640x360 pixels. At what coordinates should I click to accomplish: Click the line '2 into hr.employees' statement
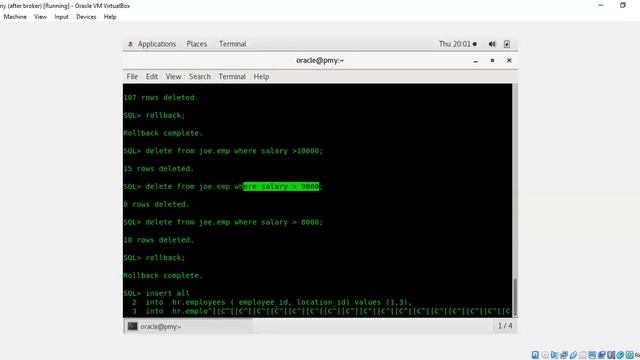271,302
